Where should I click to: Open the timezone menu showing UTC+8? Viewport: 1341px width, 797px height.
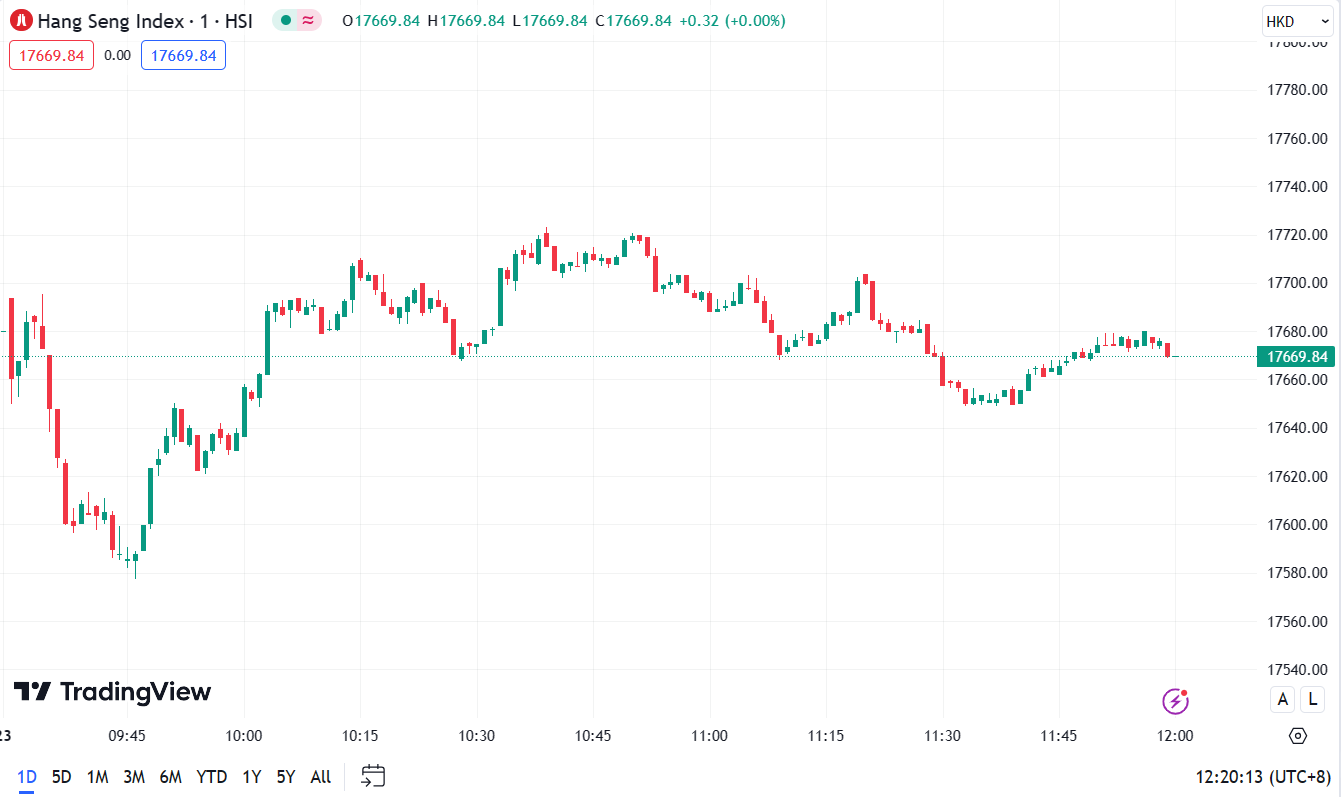(1263, 777)
